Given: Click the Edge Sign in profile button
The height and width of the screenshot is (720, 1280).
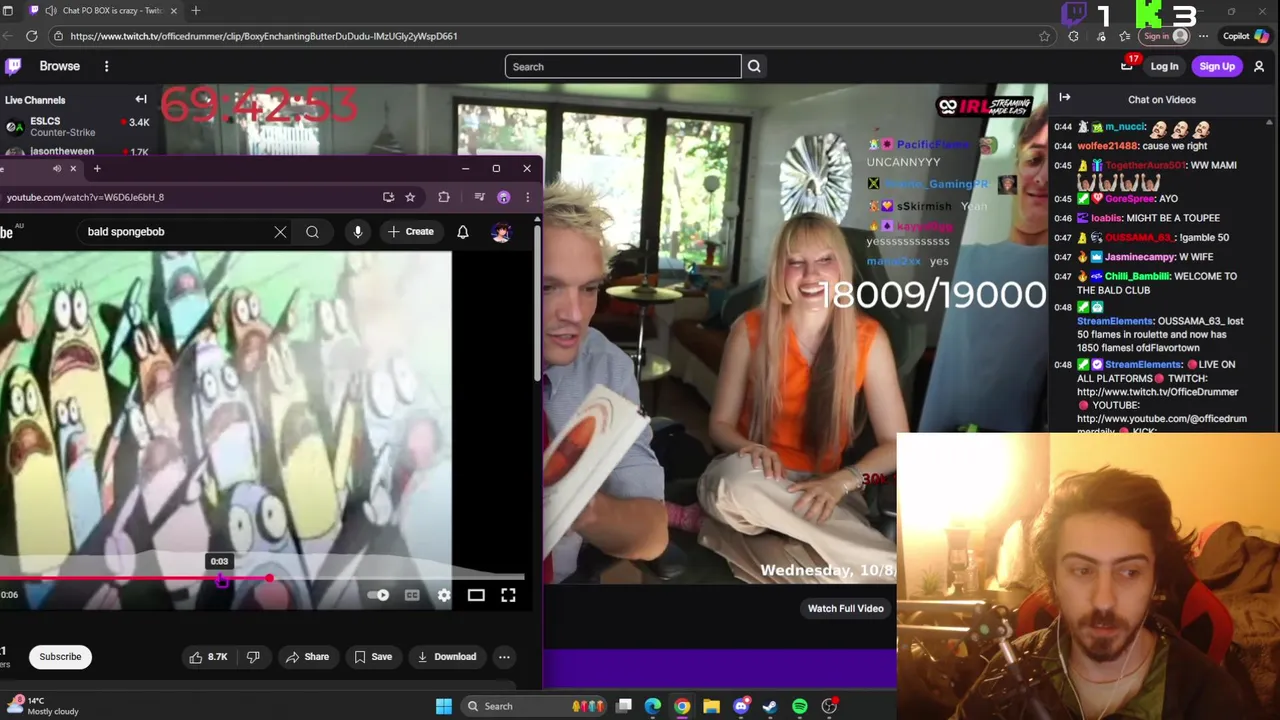Looking at the screenshot, I should 1165,36.
